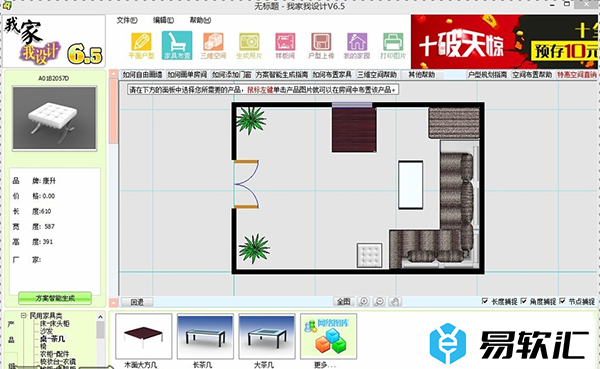Select the top-left plant in the room
The height and width of the screenshot is (369, 600).
pyautogui.click(x=251, y=120)
